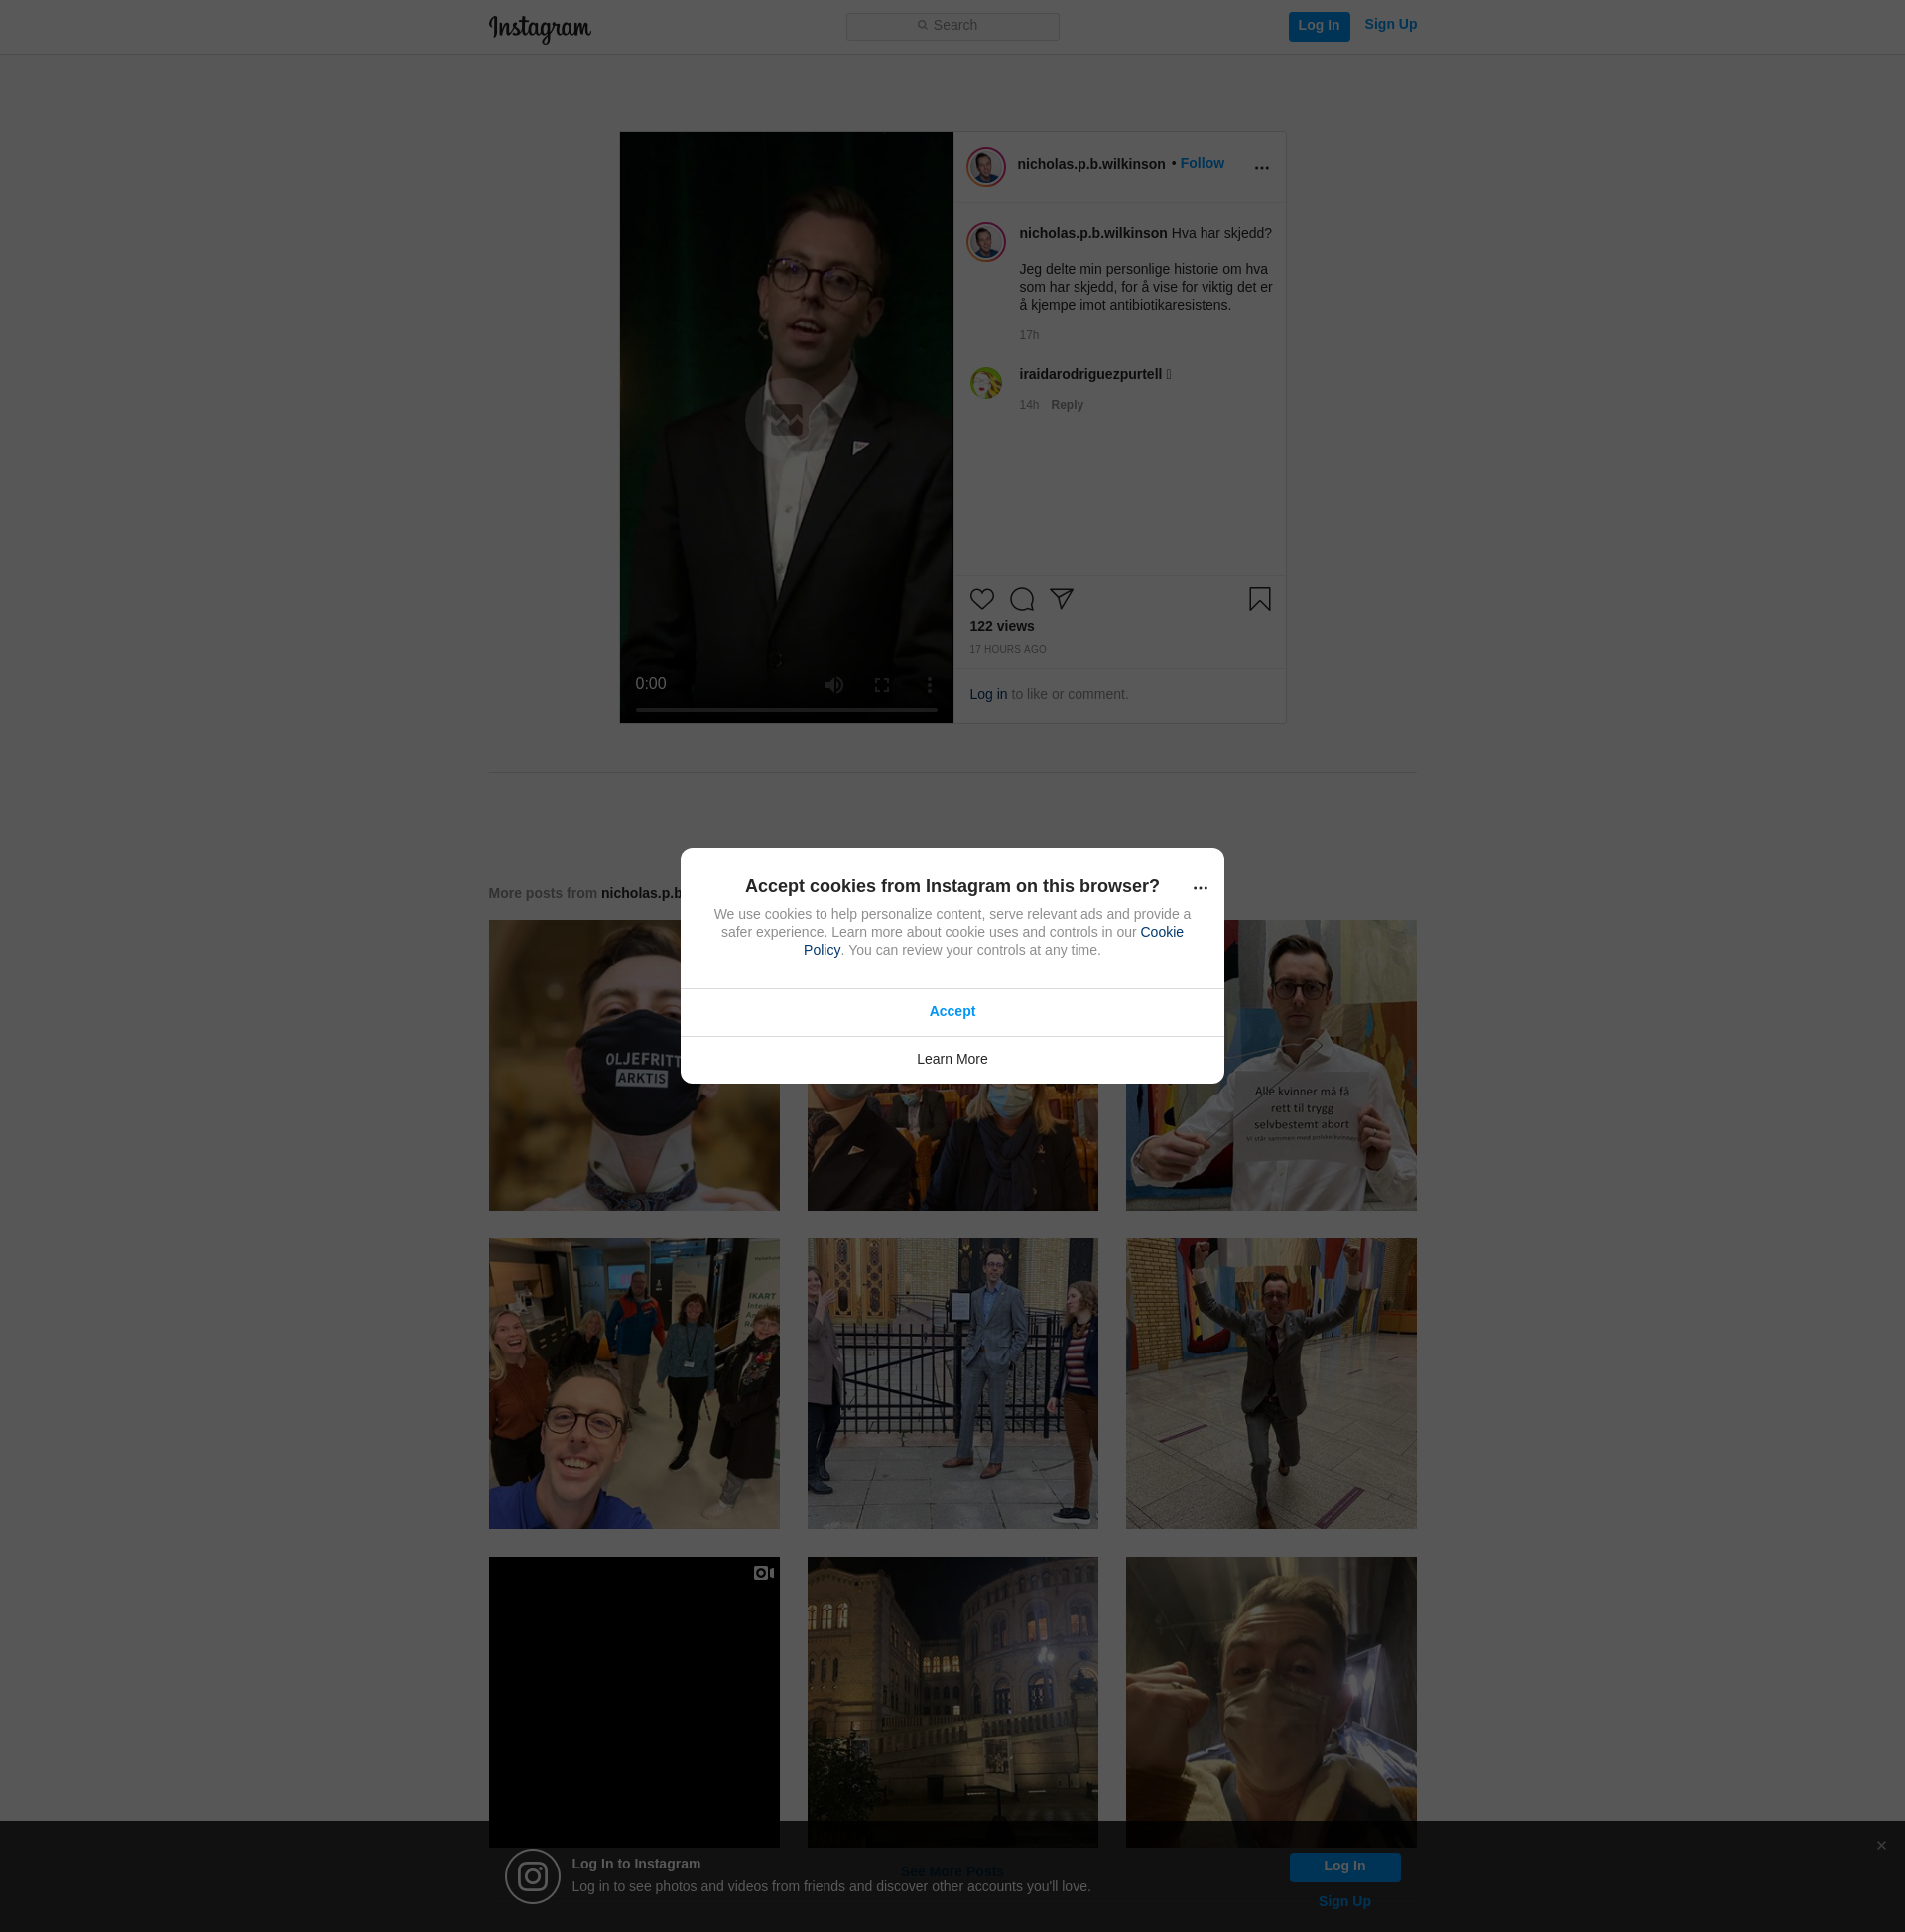Open the post's more options menu

(1261, 167)
